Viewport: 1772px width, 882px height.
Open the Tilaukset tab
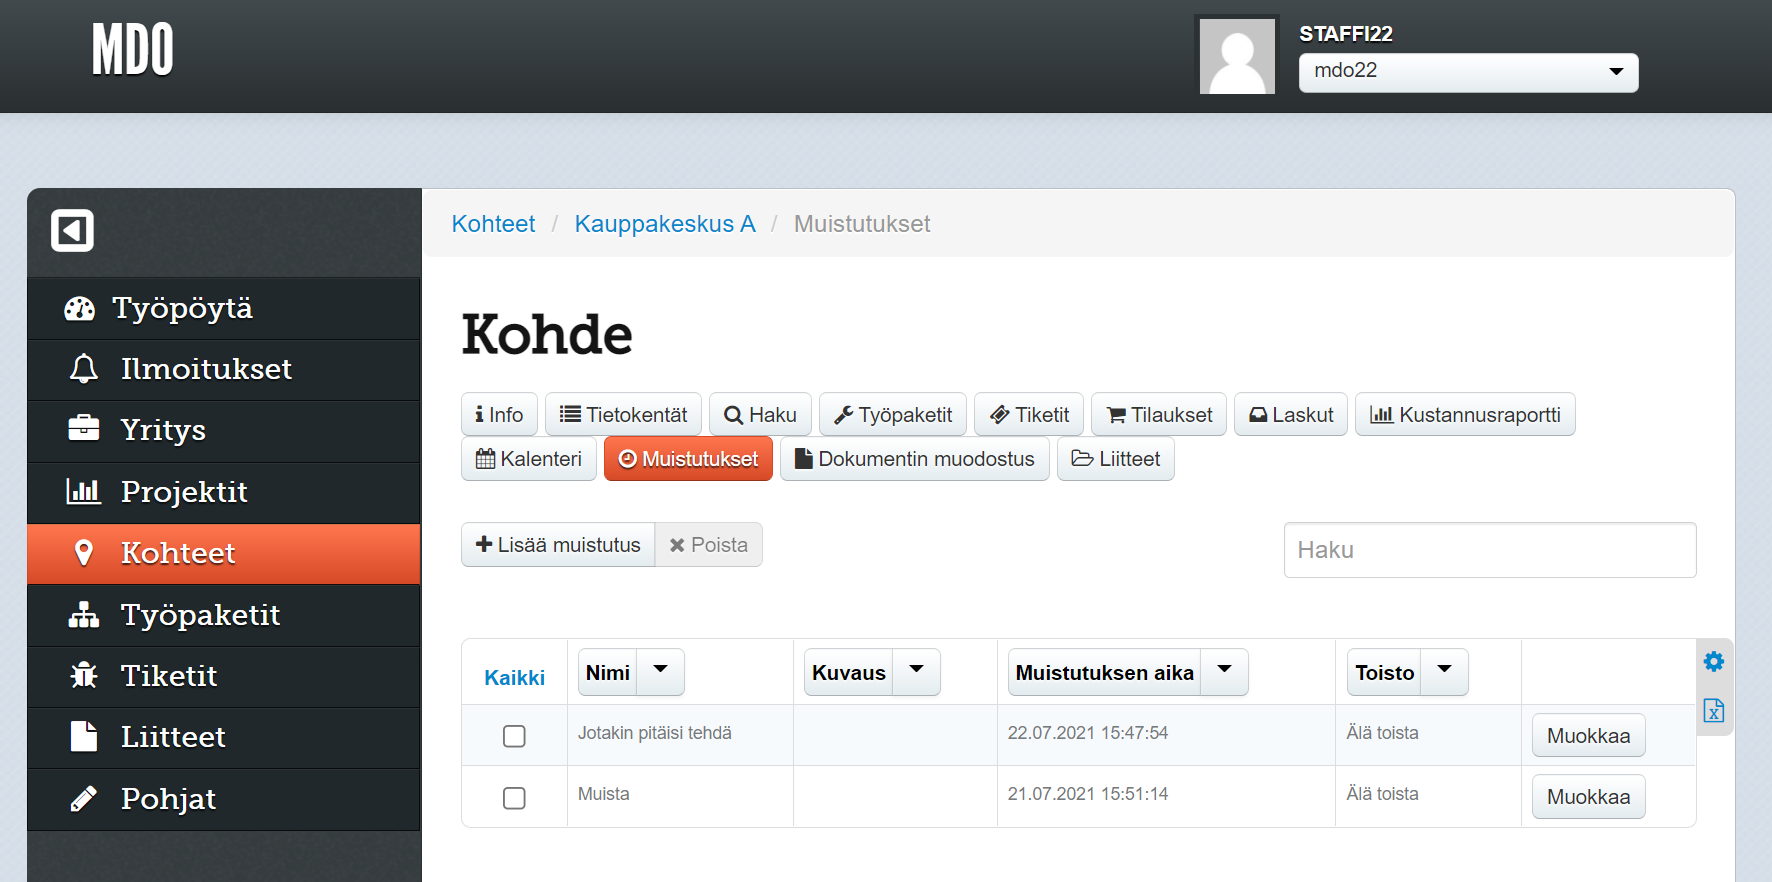click(1159, 414)
